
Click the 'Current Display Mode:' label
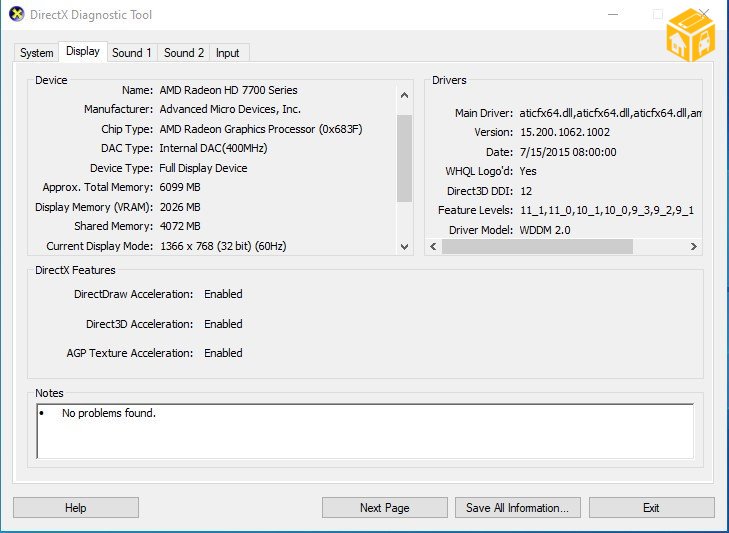click(x=99, y=246)
